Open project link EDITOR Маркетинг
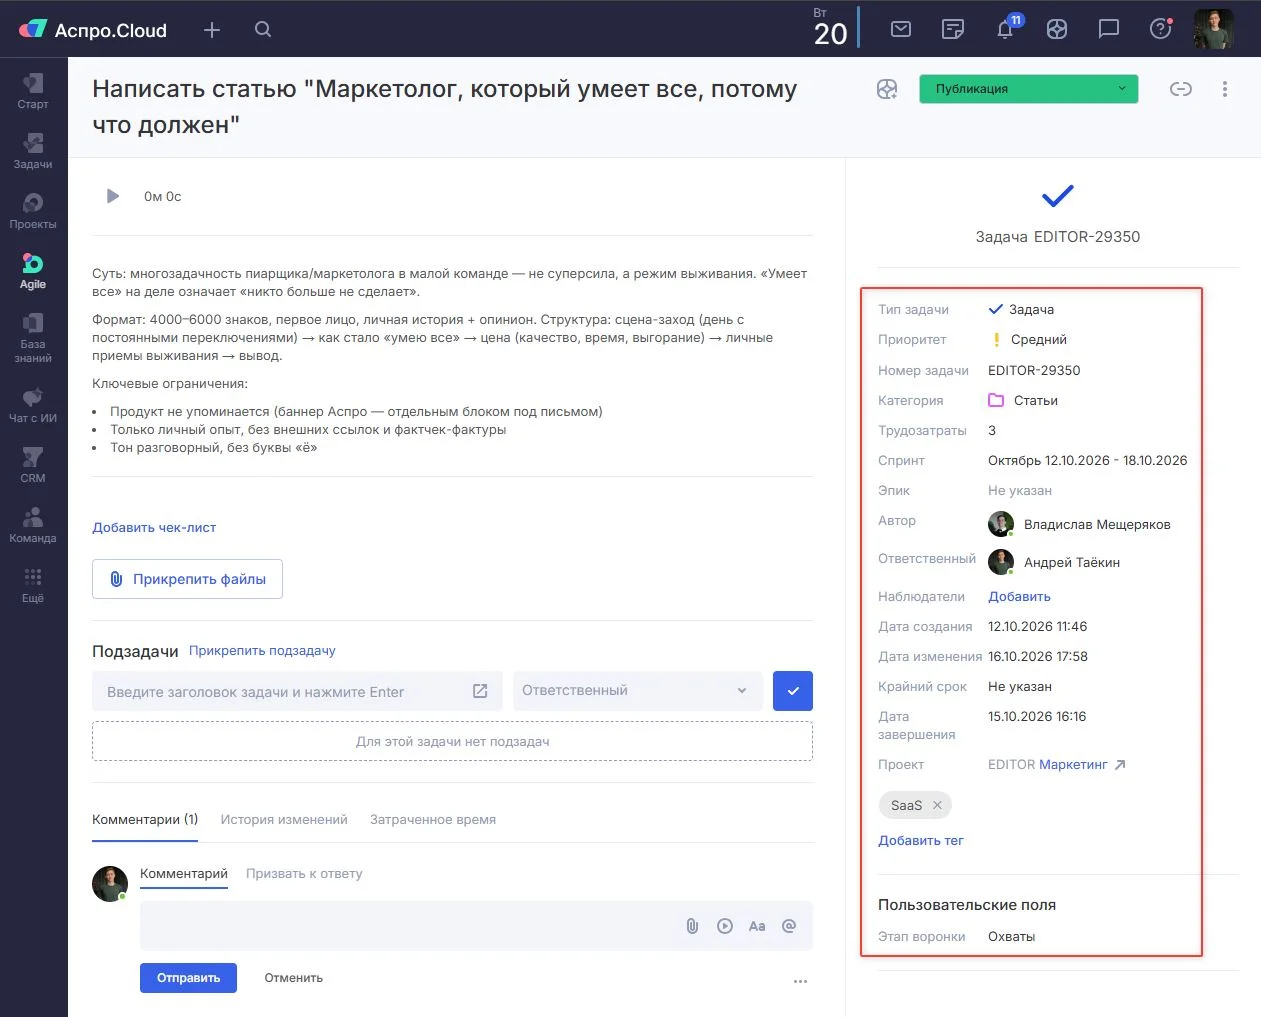 tap(1056, 764)
